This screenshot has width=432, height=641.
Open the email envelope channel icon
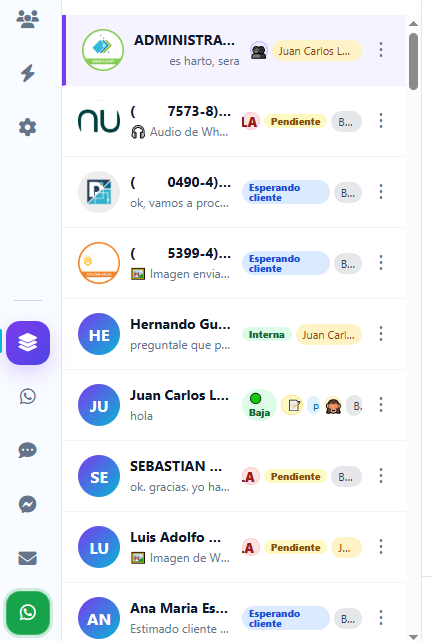click(x=28, y=558)
